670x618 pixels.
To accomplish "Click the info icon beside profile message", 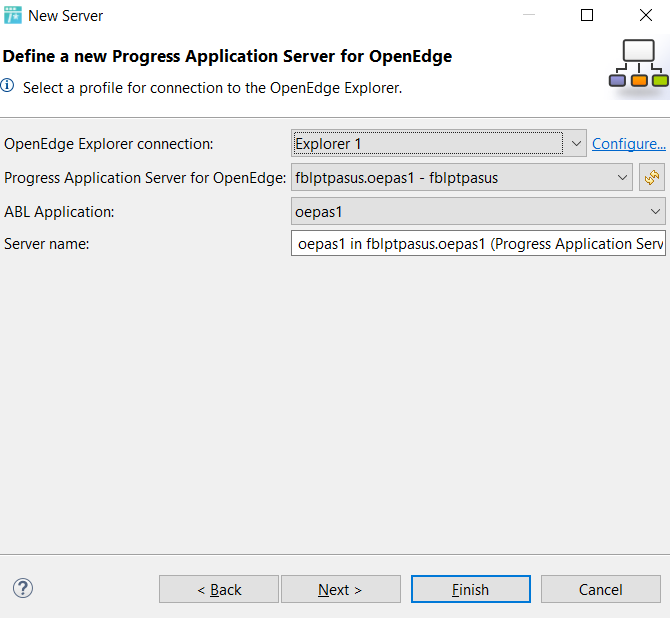I will [7, 85].
